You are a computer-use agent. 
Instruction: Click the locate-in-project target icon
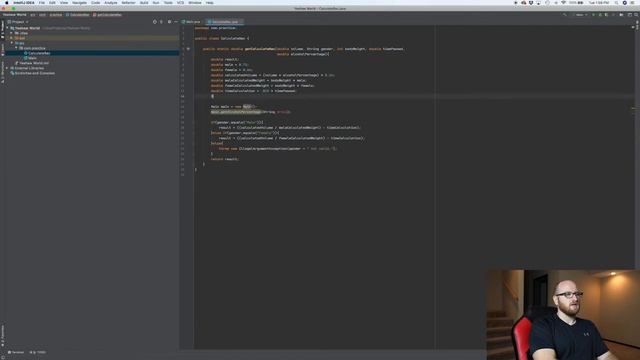tap(155, 22)
